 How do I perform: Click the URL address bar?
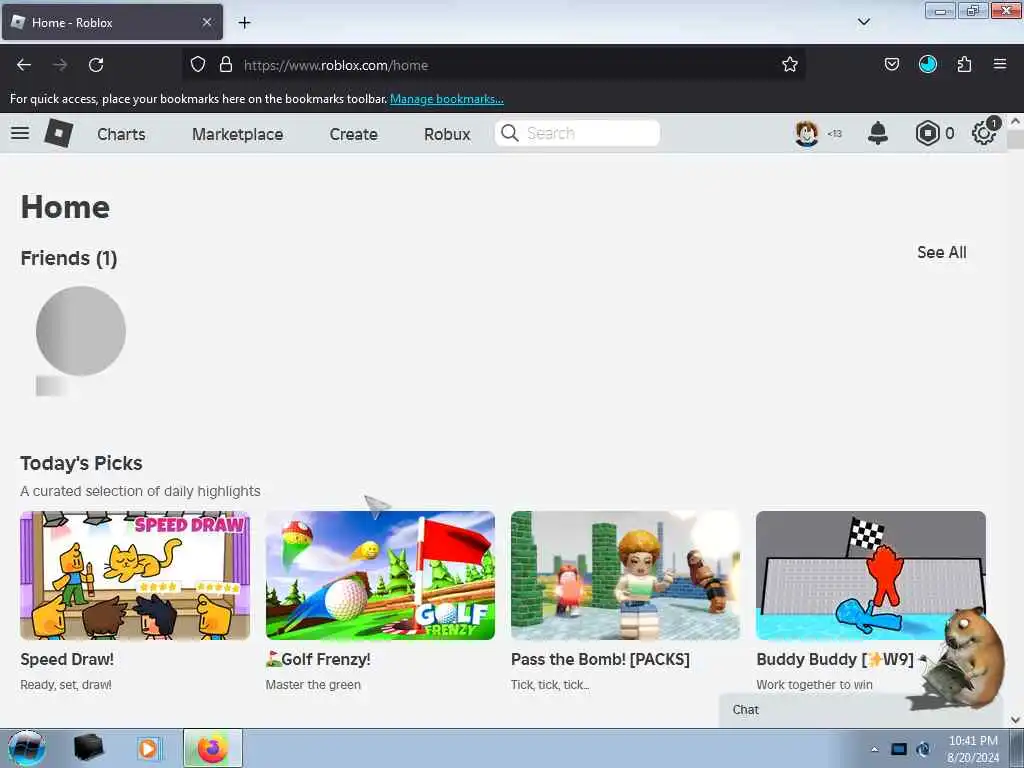point(496,65)
